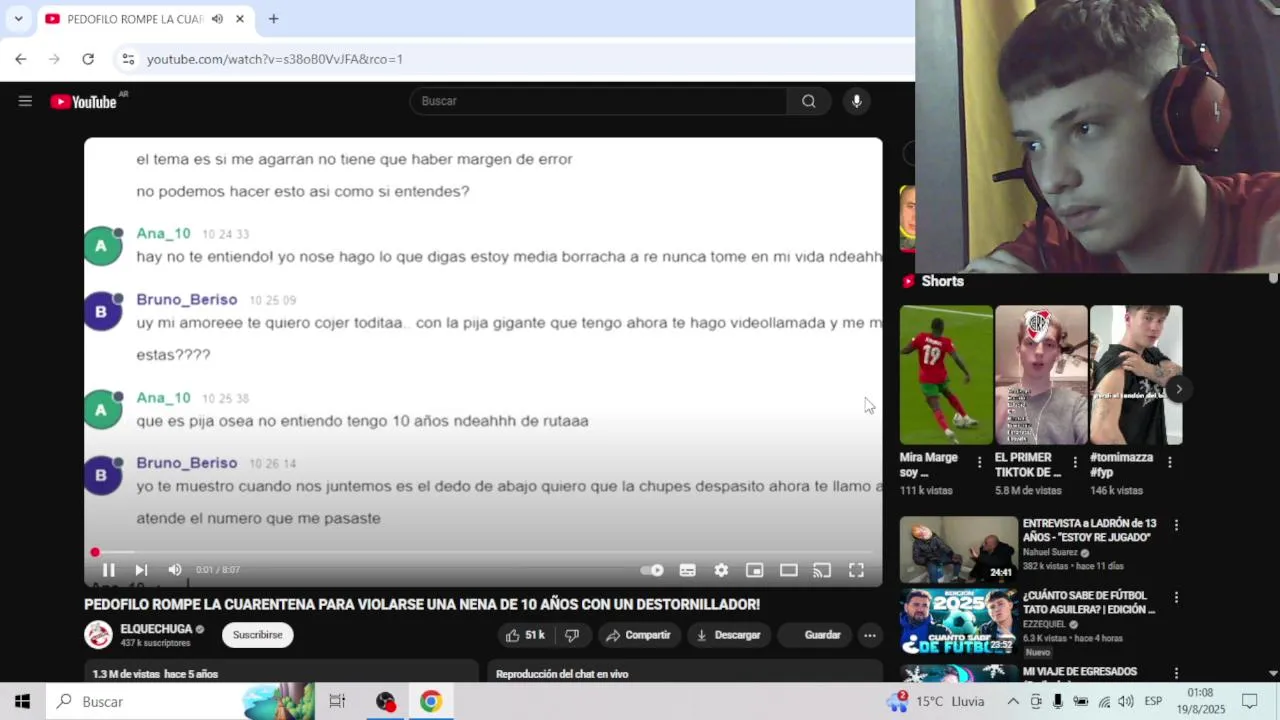Select the YouTube browser tab

[x=145, y=19]
